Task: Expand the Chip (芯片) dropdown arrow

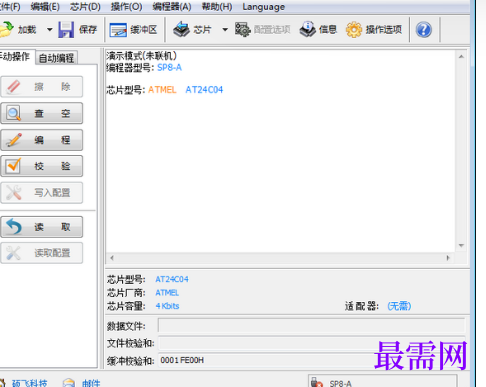Action: point(225,30)
